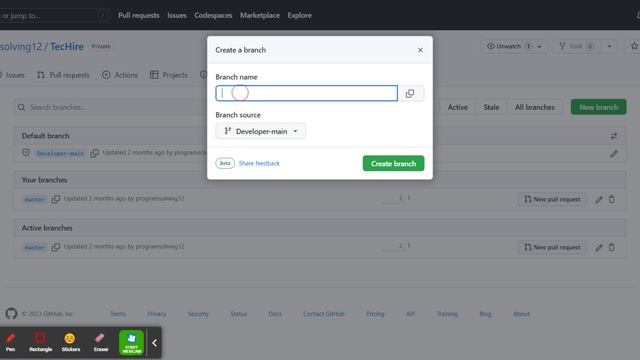The width and height of the screenshot is (640, 360).
Task: Open the Blog footer link
Action: [x=485, y=314]
